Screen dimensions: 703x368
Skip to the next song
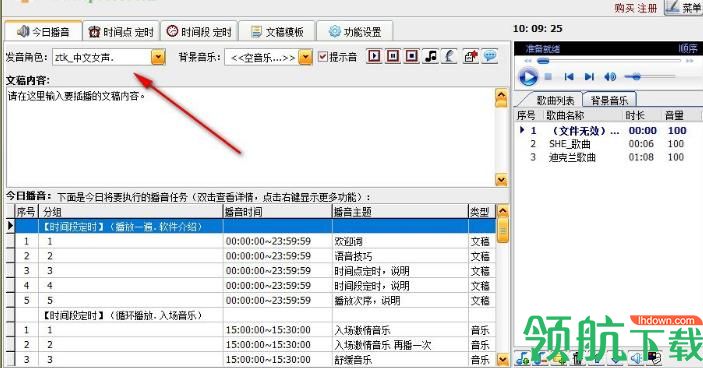(x=589, y=77)
